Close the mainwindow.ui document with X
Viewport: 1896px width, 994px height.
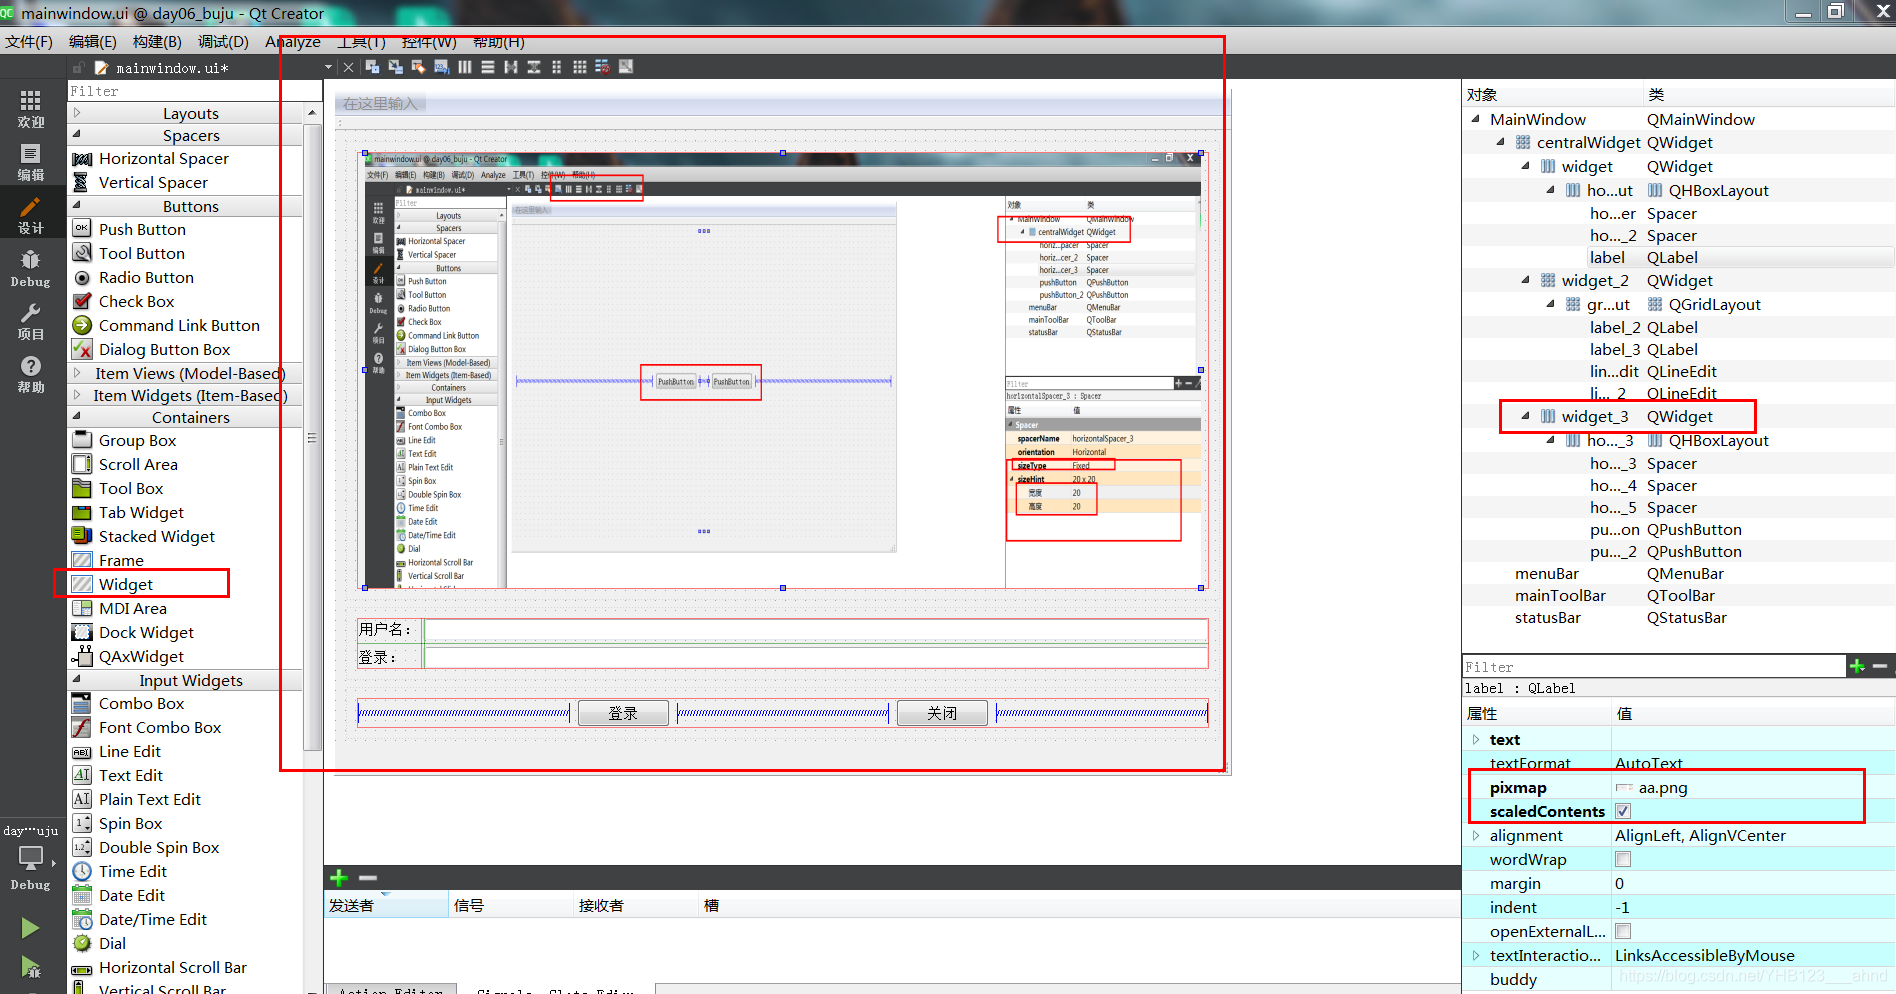pos(348,67)
